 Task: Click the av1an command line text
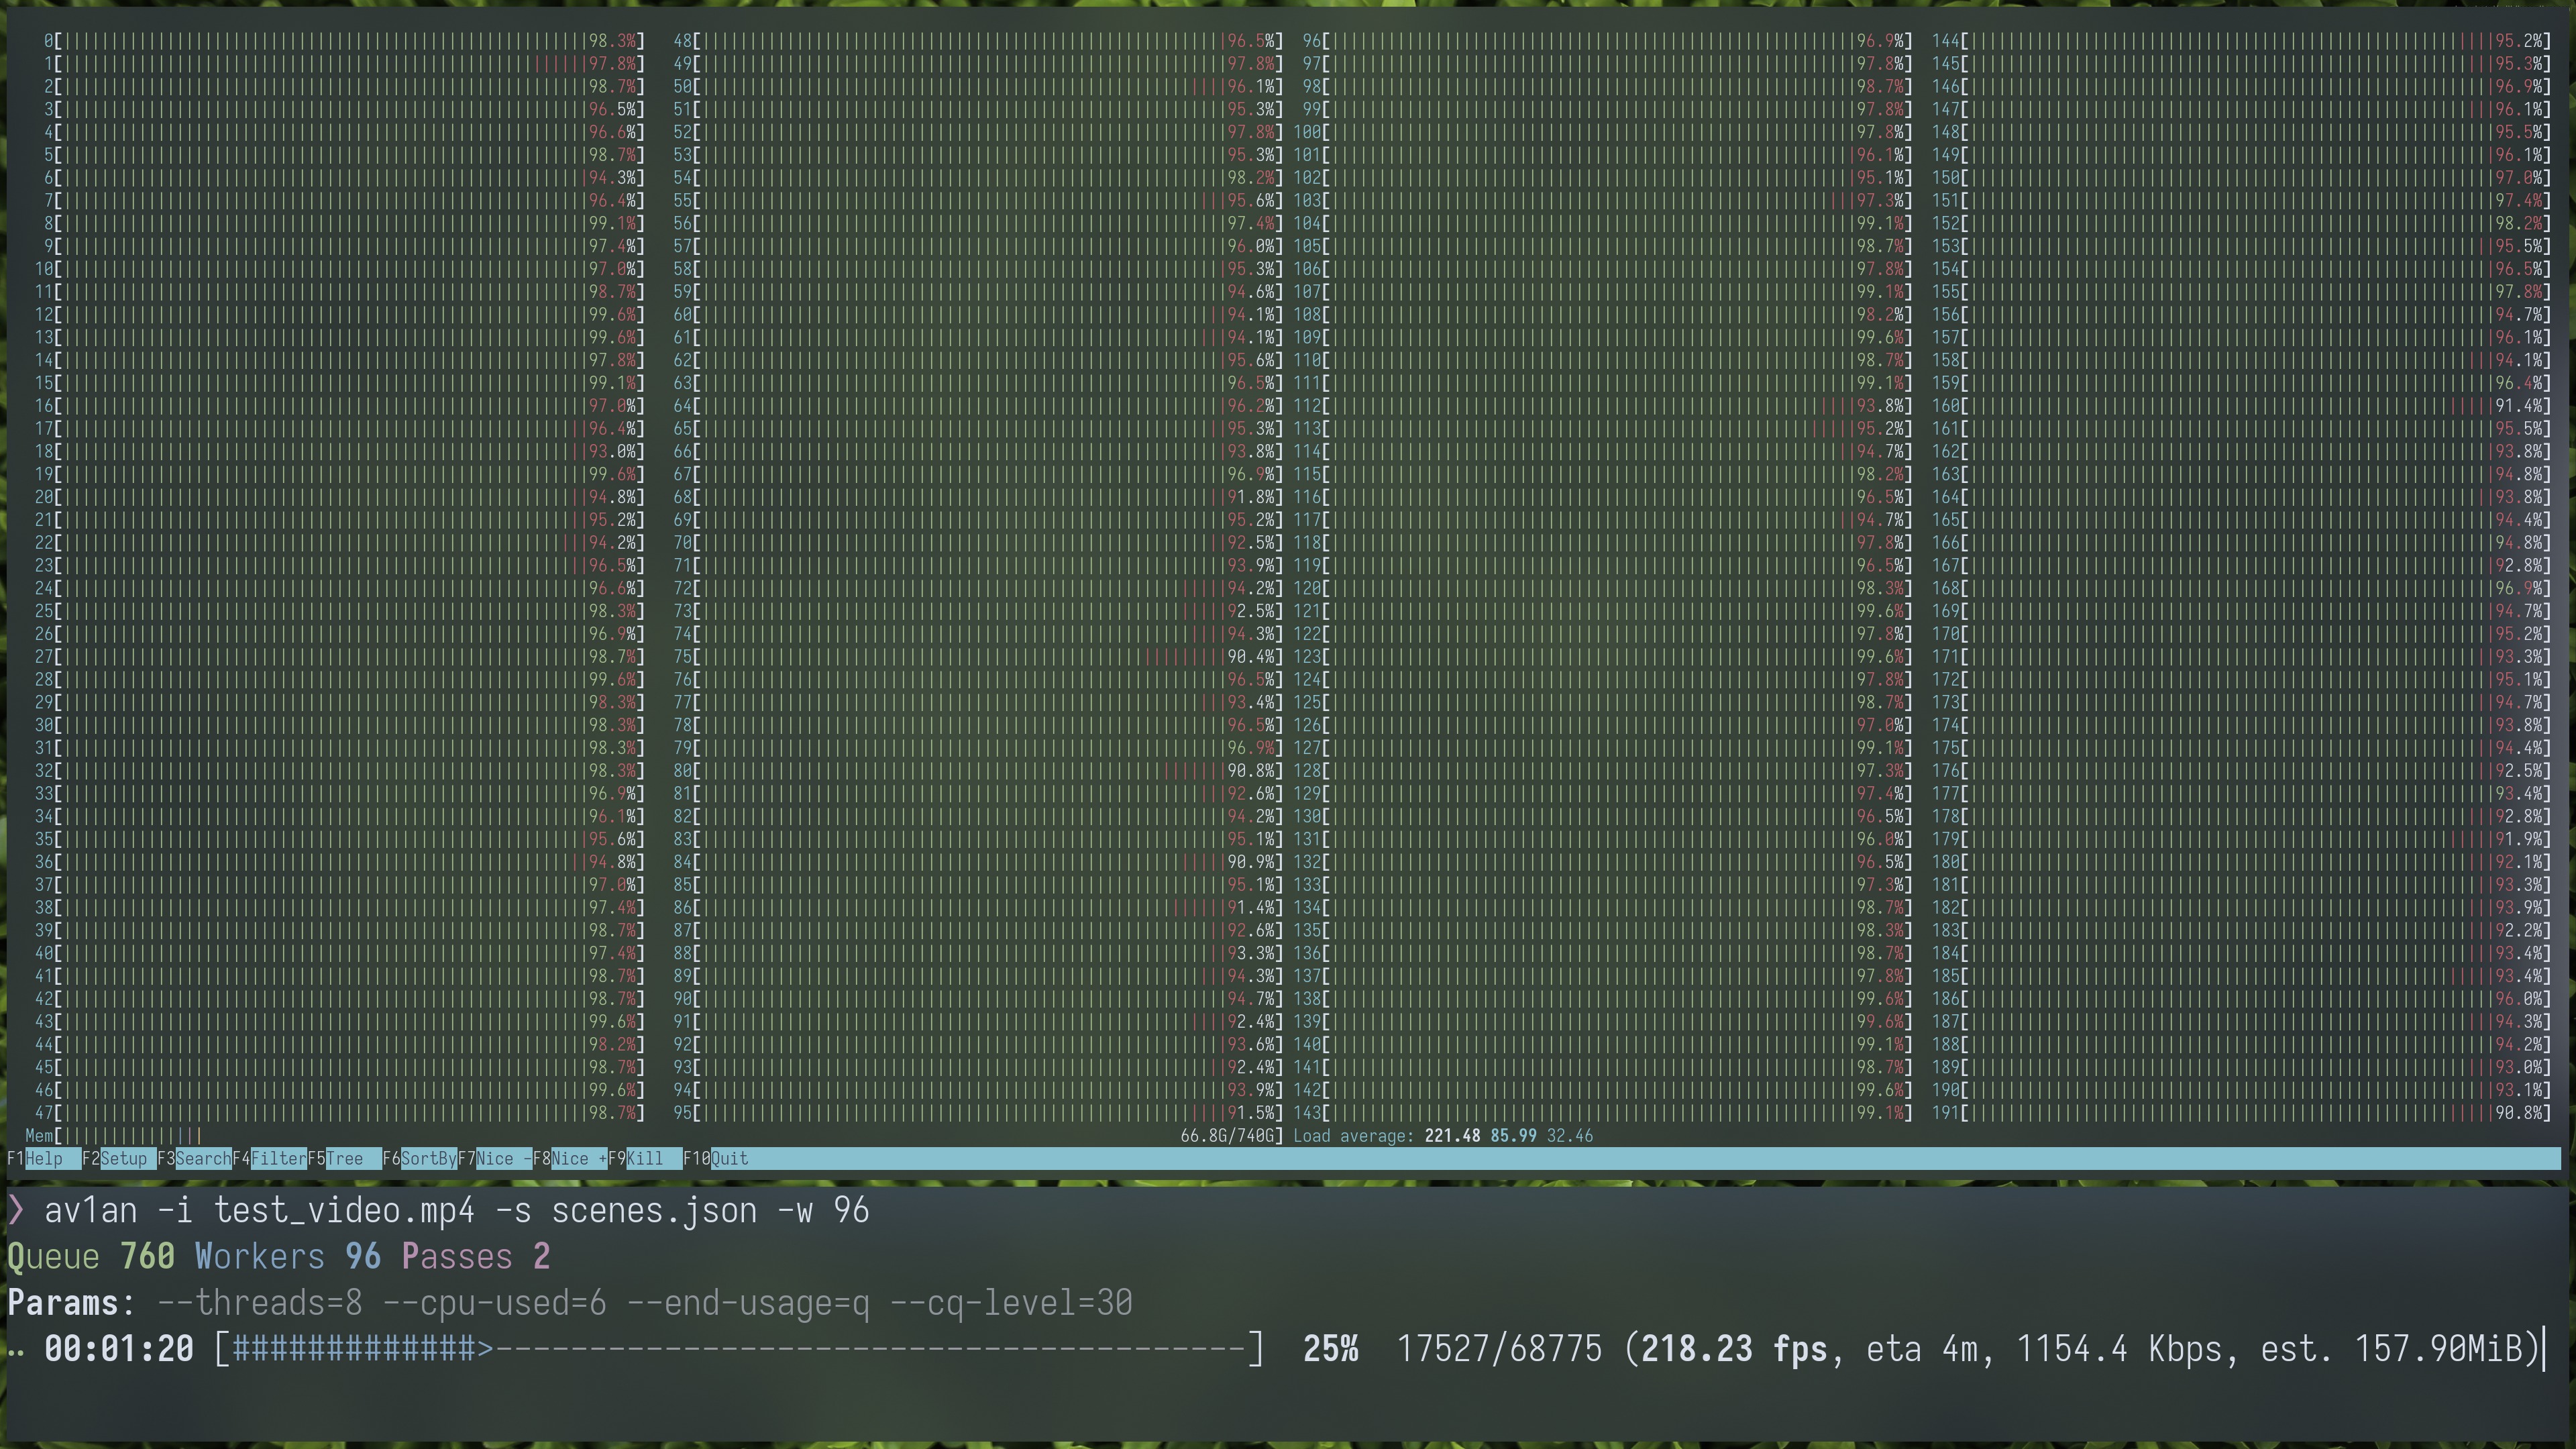point(456,1211)
